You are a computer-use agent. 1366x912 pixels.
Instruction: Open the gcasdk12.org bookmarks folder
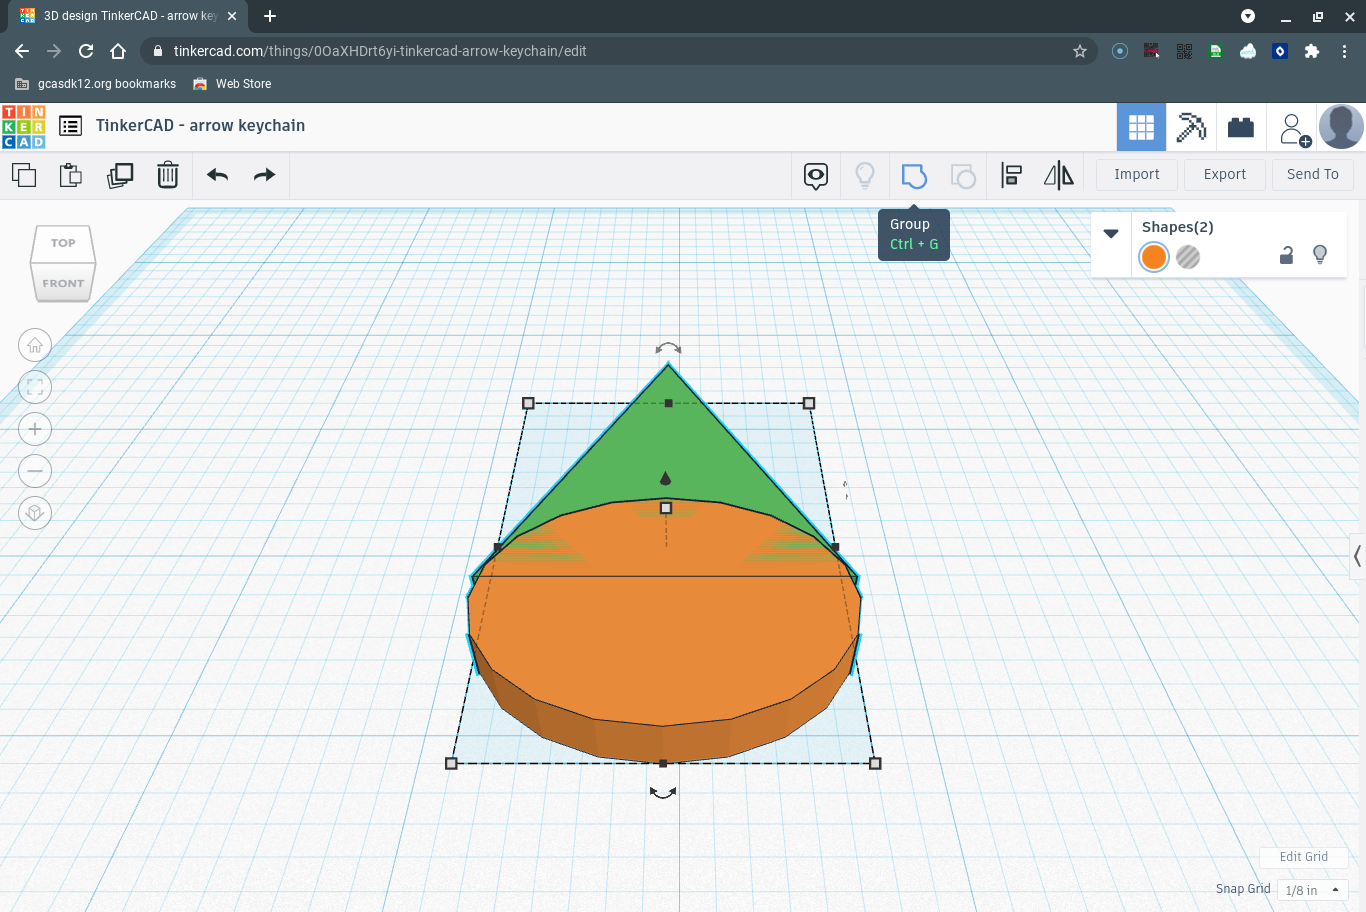96,84
